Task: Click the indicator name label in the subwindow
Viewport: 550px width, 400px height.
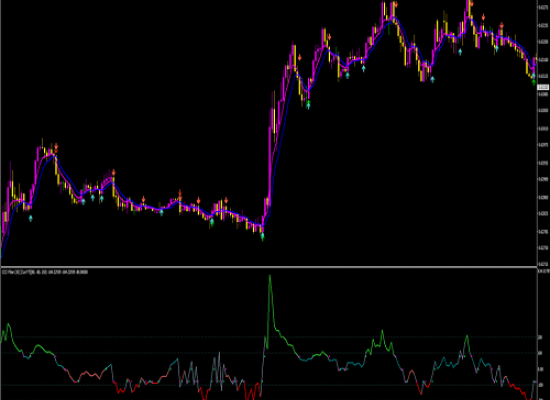Action: coord(45,272)
